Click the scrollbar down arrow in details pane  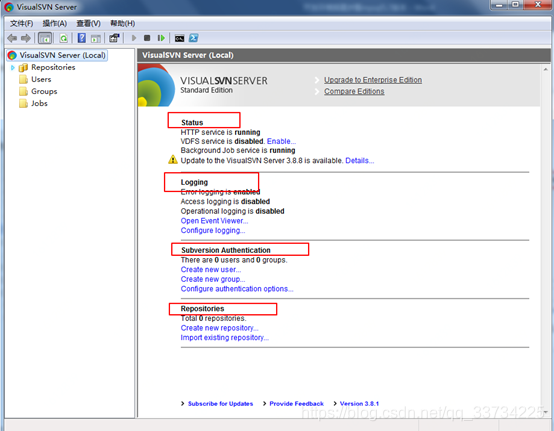tap(546, 412)
